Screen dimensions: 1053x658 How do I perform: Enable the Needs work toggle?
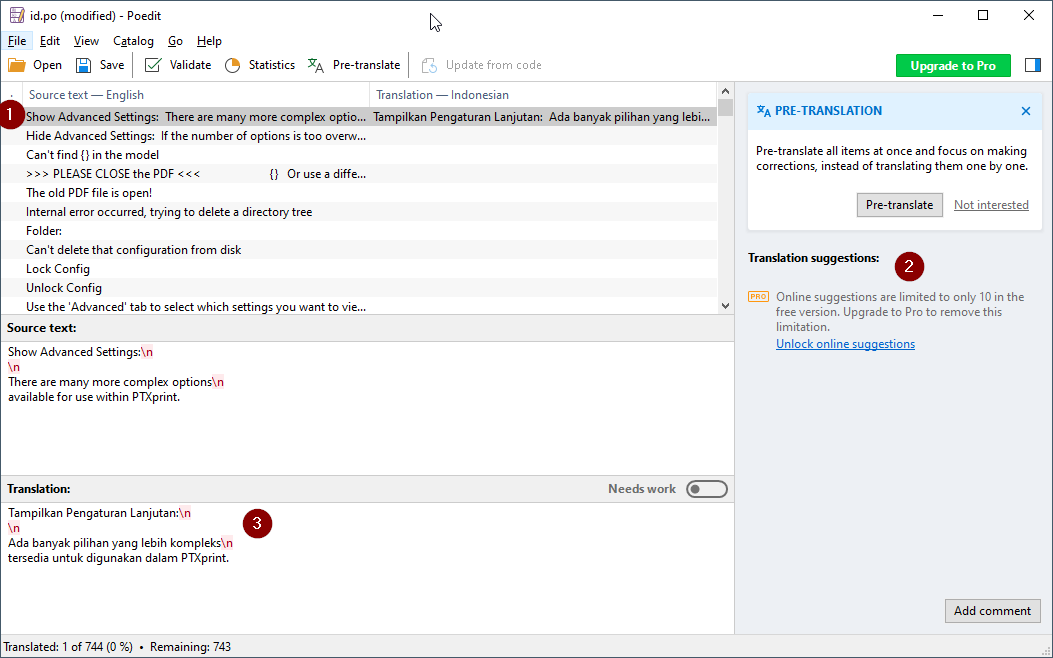click(x=707, y=489)
